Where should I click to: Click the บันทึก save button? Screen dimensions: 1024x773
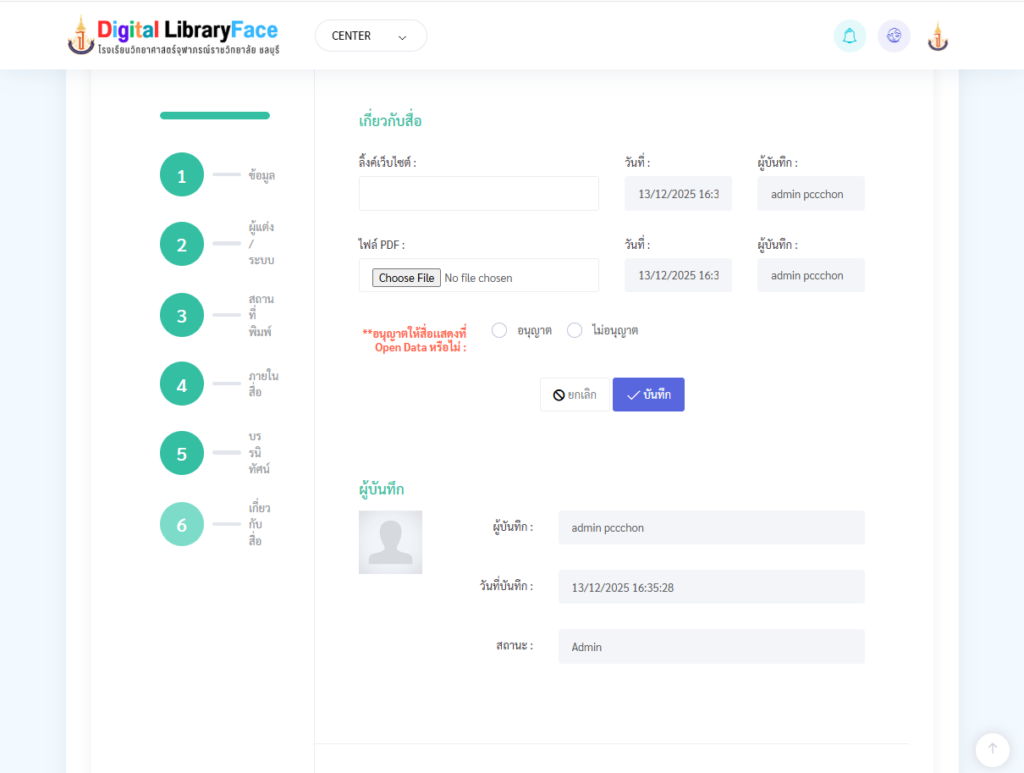point(648,395)
